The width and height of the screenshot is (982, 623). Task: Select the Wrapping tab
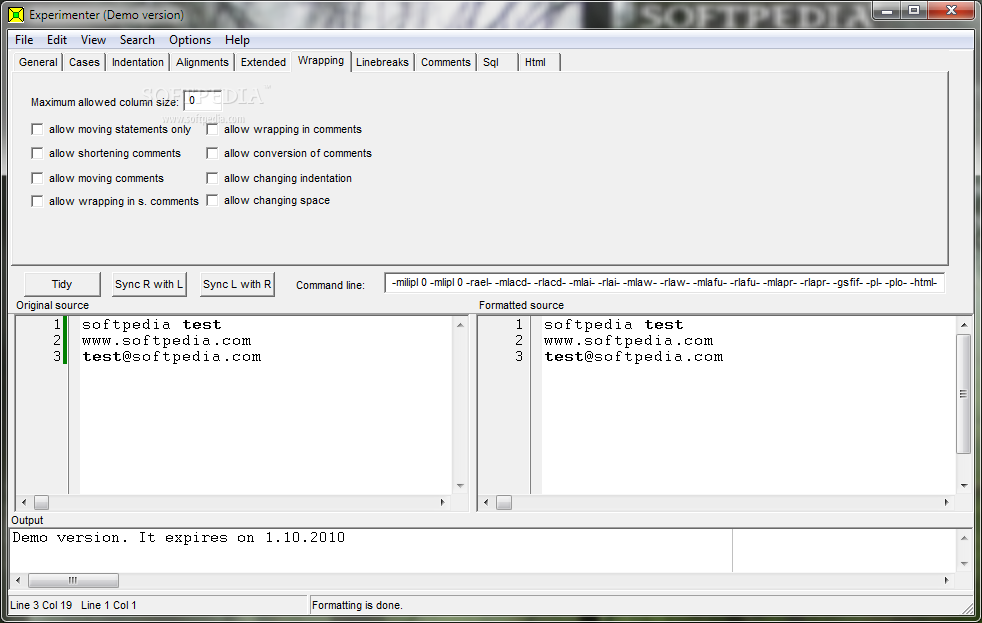tap(321, 61)
